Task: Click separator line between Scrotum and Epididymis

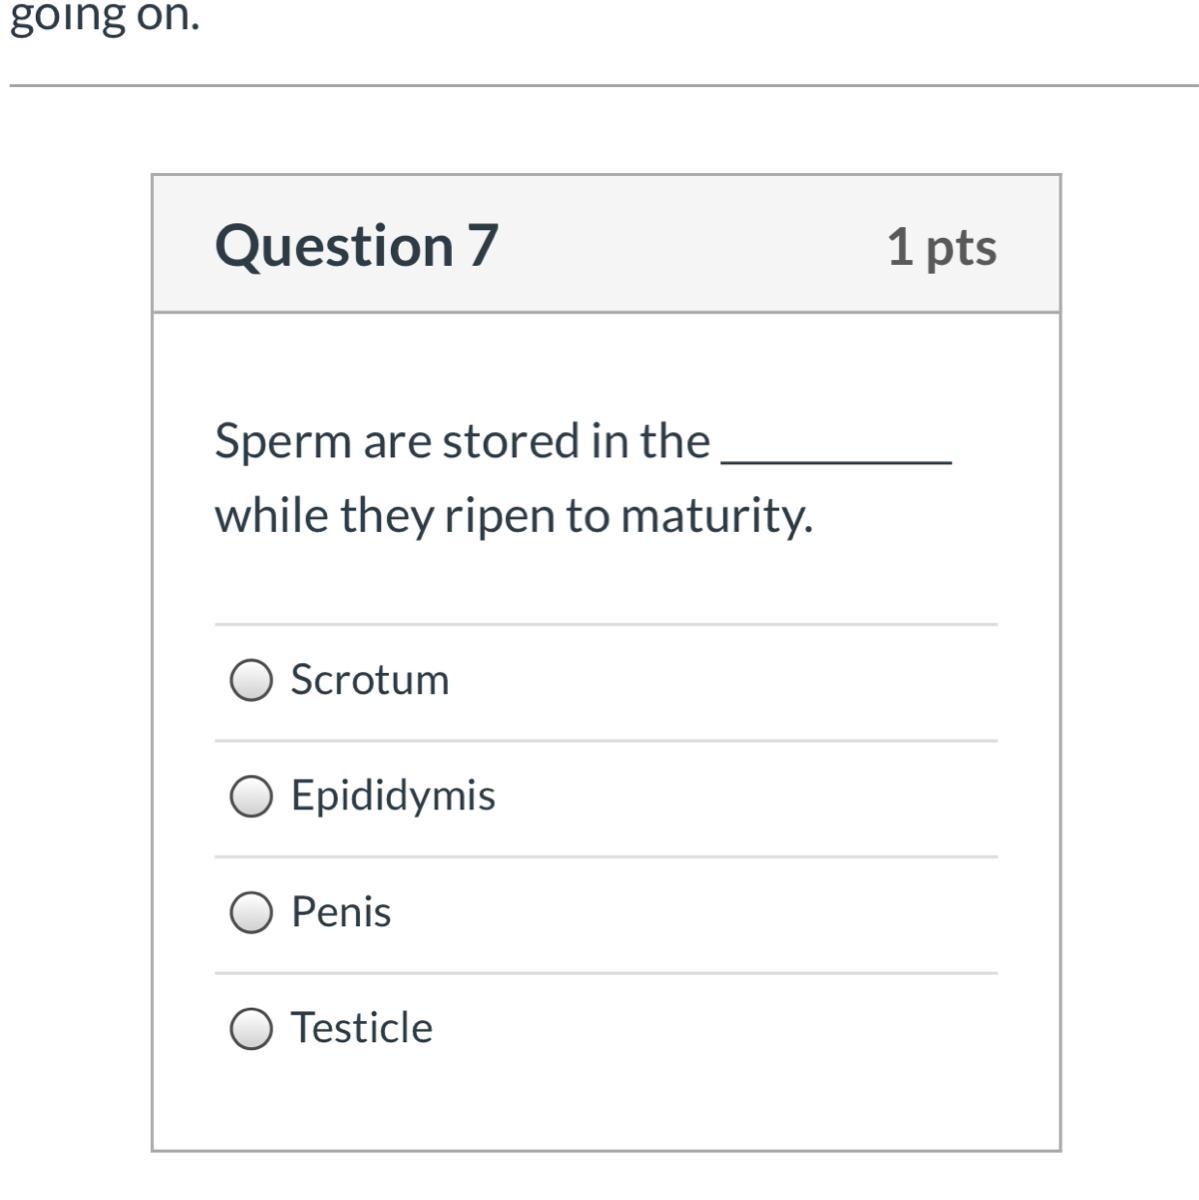Action: pos(606,741)
